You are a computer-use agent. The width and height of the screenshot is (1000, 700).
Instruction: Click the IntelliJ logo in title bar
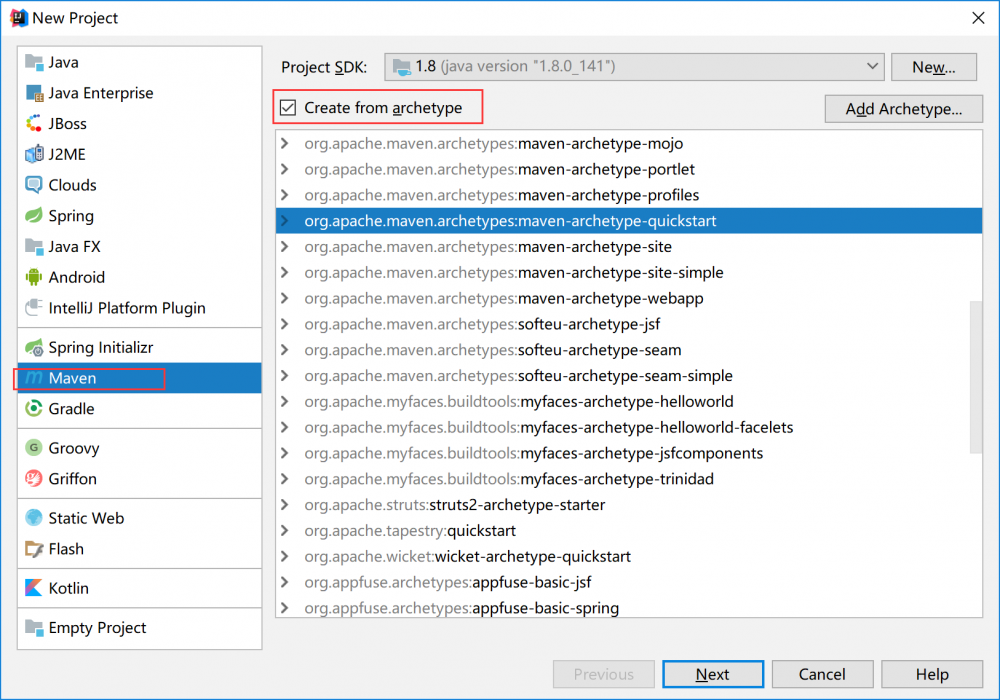(x=19, y=18)
